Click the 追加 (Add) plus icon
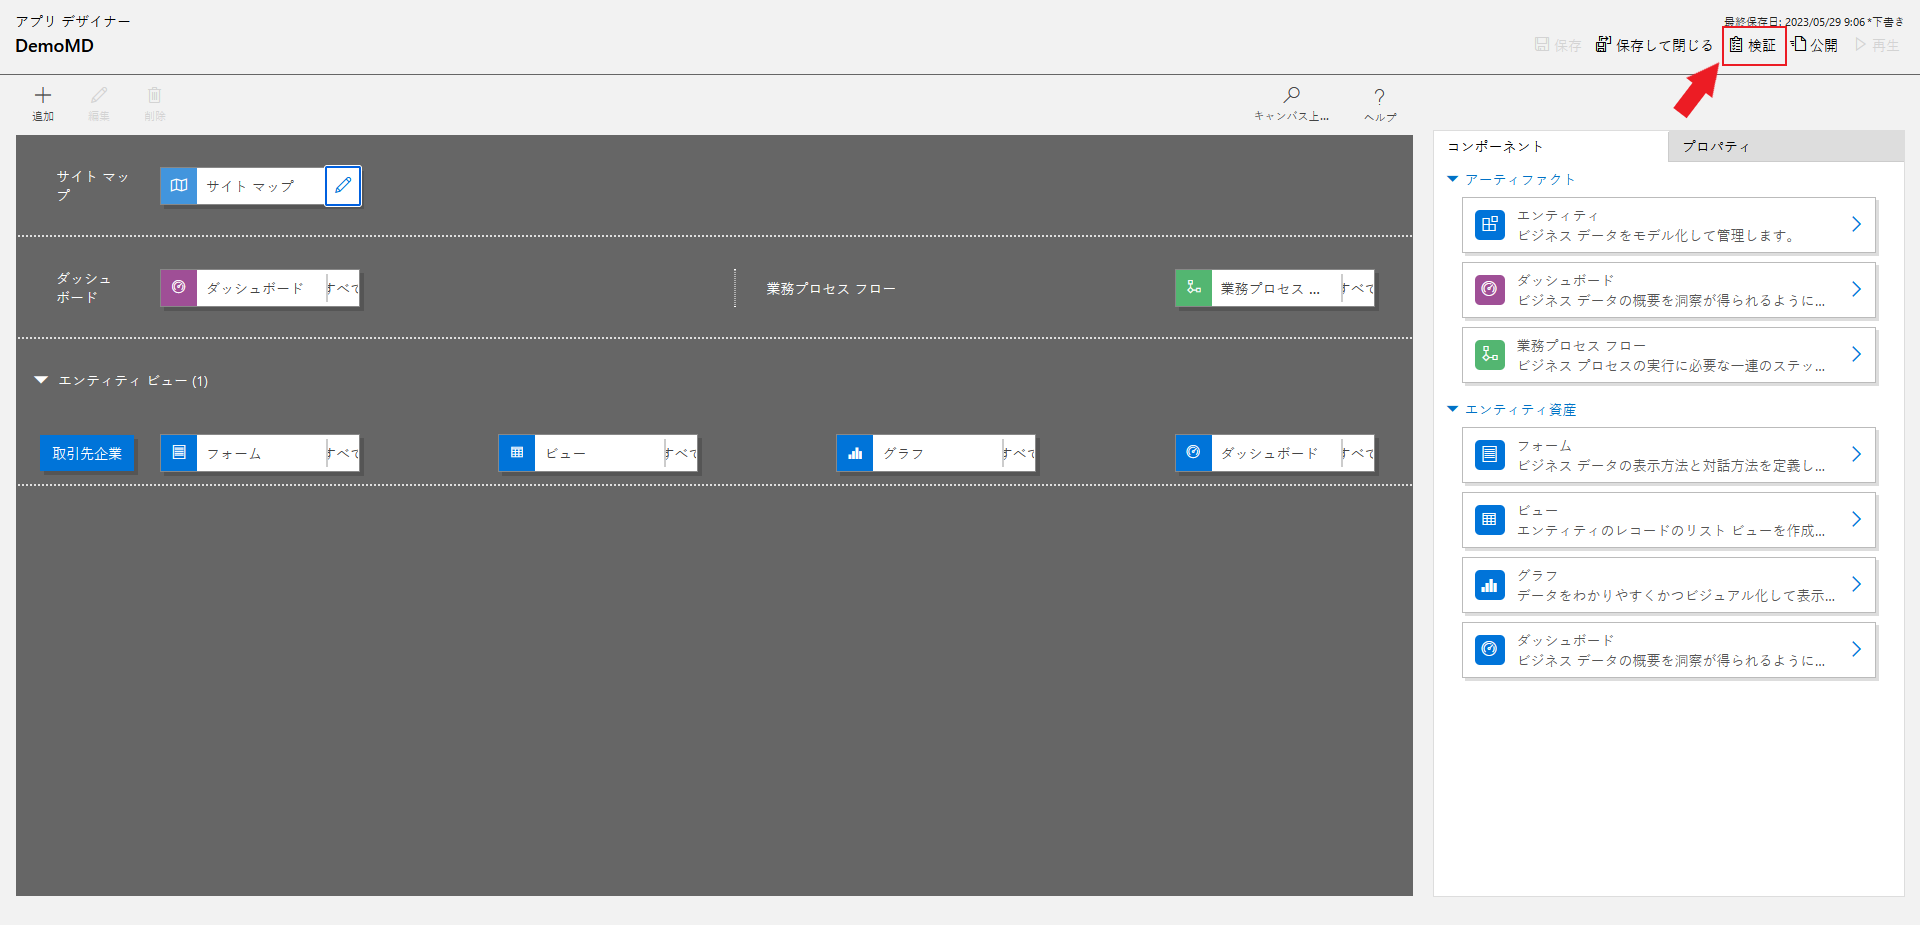The image size is (1920, 925). 43,96
